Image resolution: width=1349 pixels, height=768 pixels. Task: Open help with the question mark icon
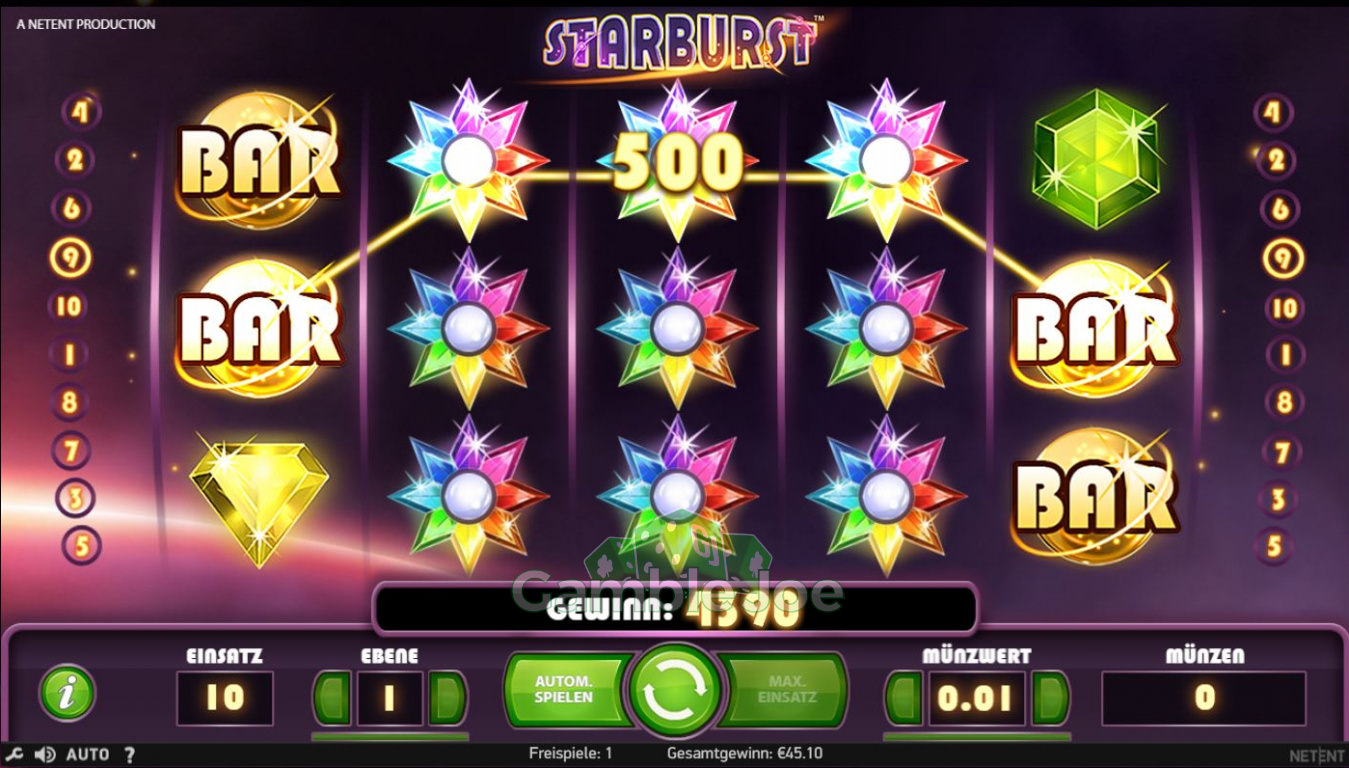tap(130, 754)
